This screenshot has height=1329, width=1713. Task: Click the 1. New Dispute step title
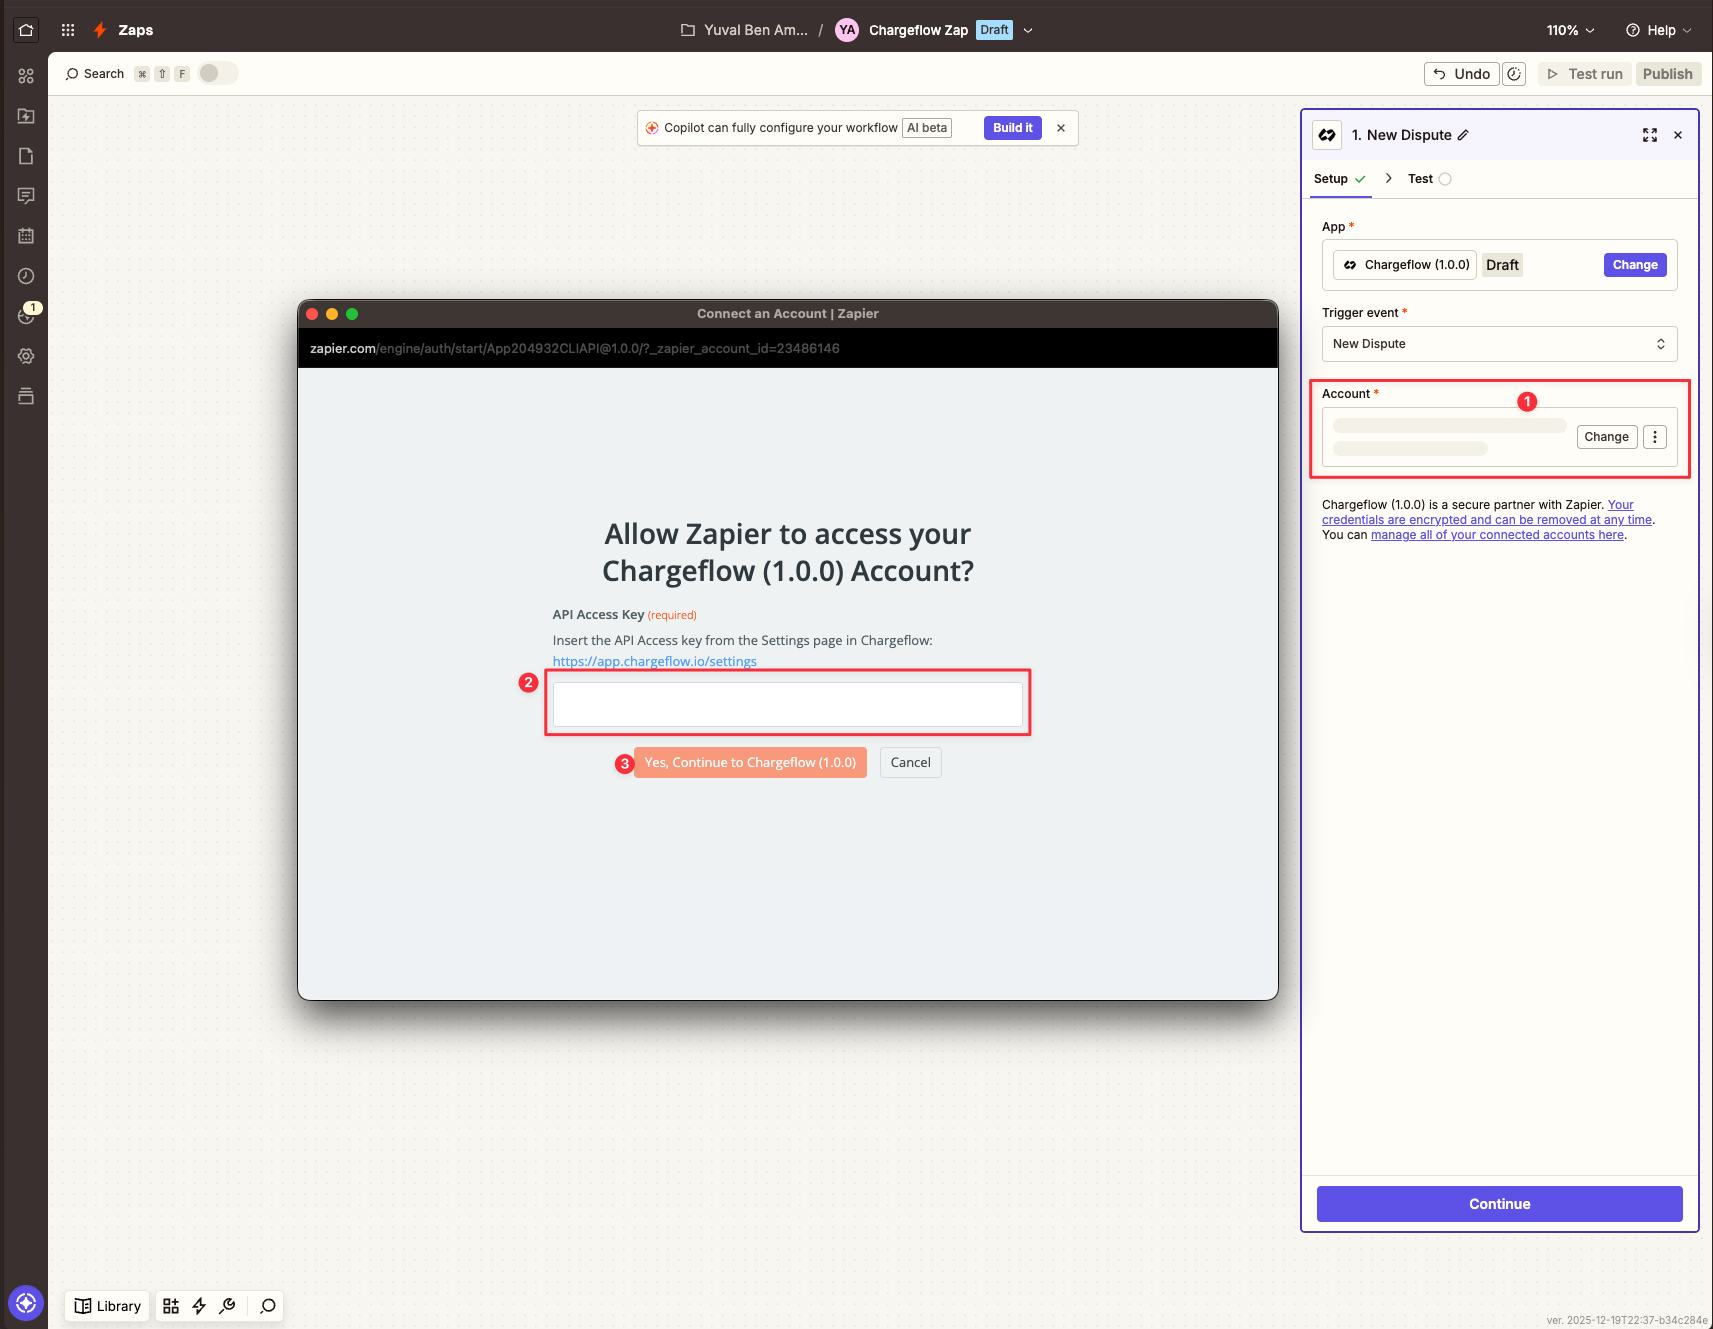[x=1401, y=135]
